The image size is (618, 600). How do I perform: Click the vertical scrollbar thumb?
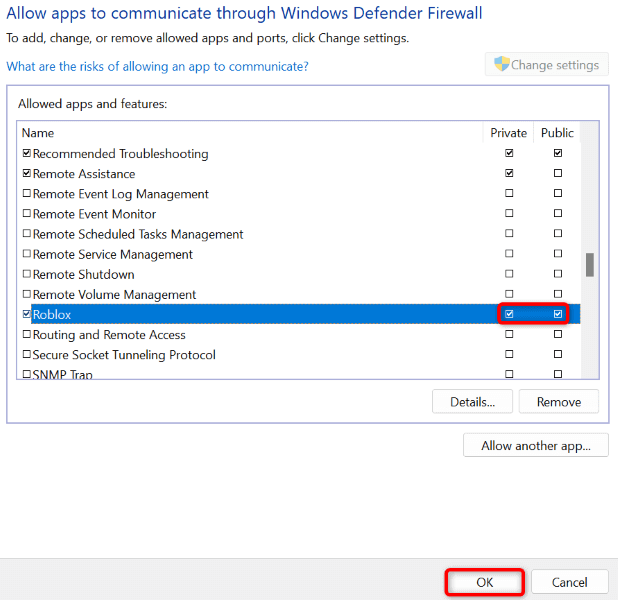[x=590, y=264]
